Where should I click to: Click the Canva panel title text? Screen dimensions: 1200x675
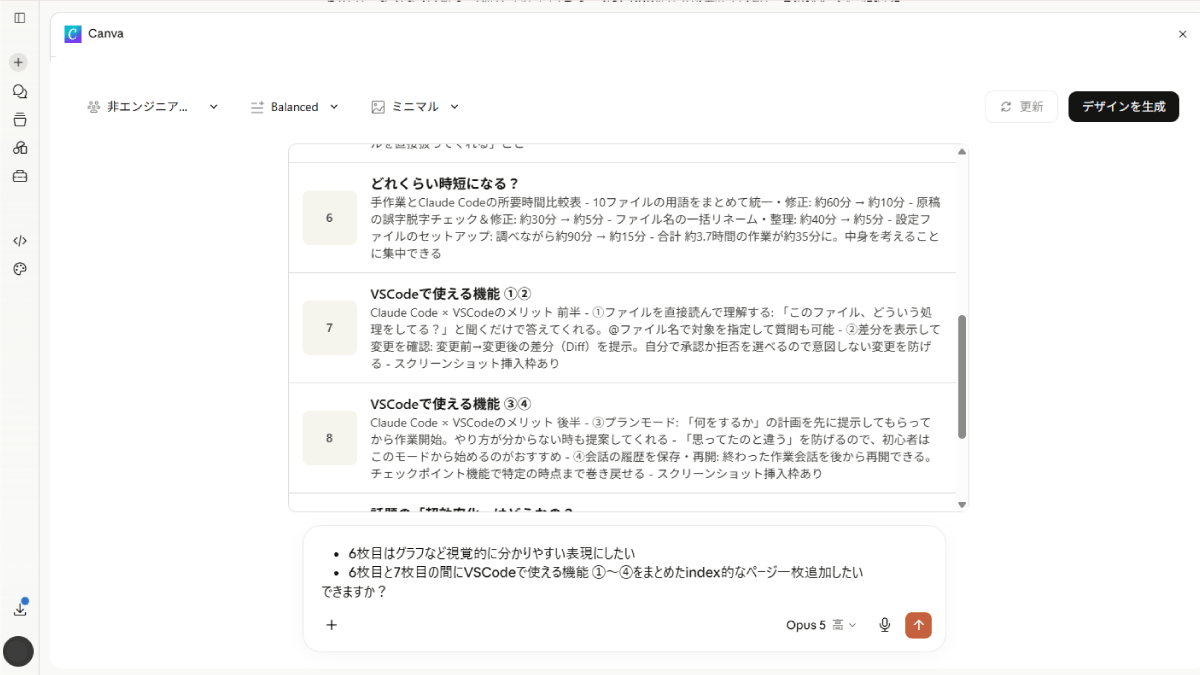106,34
